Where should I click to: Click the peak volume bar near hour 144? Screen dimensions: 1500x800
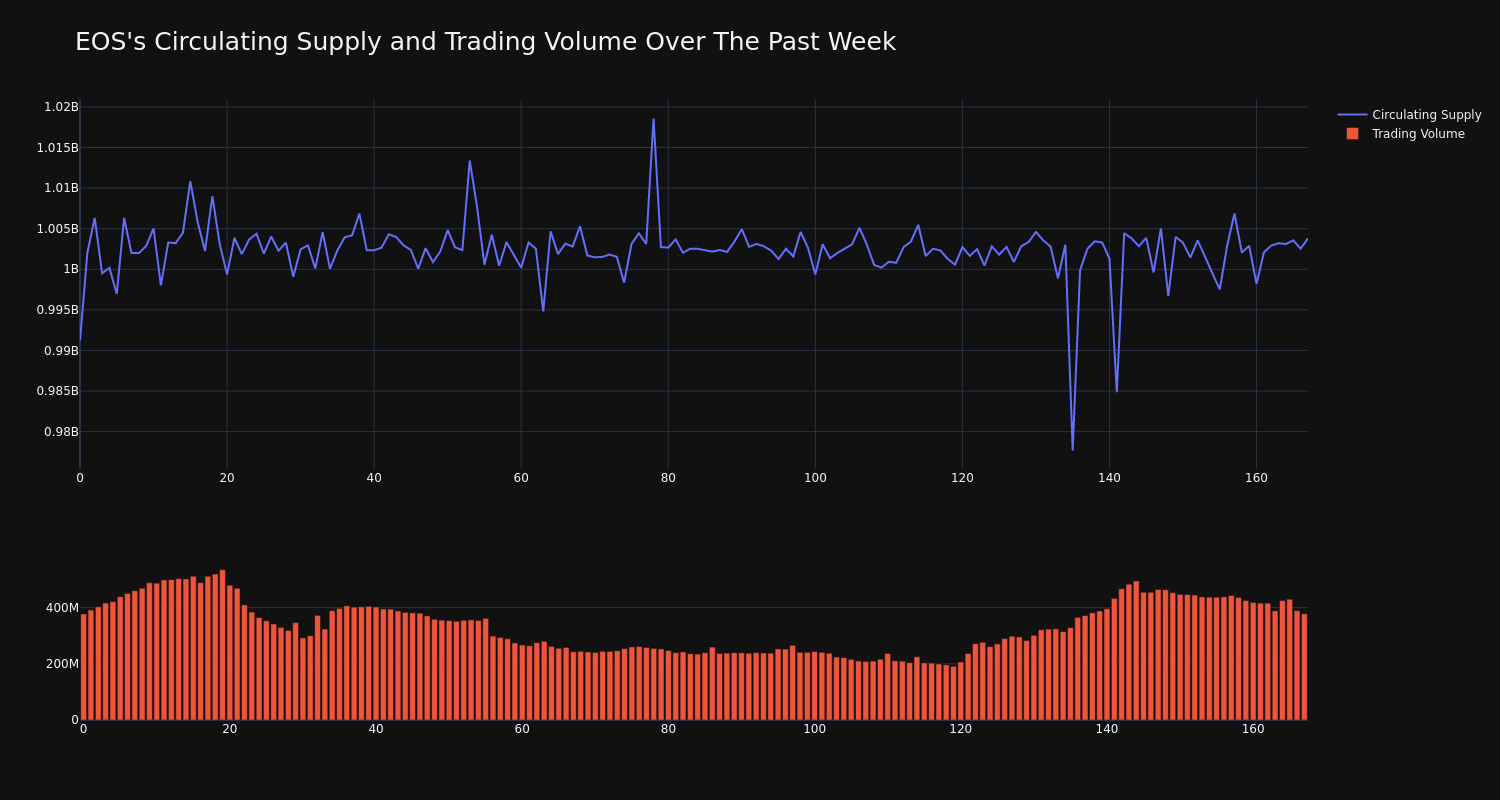tap(1136, 650)
